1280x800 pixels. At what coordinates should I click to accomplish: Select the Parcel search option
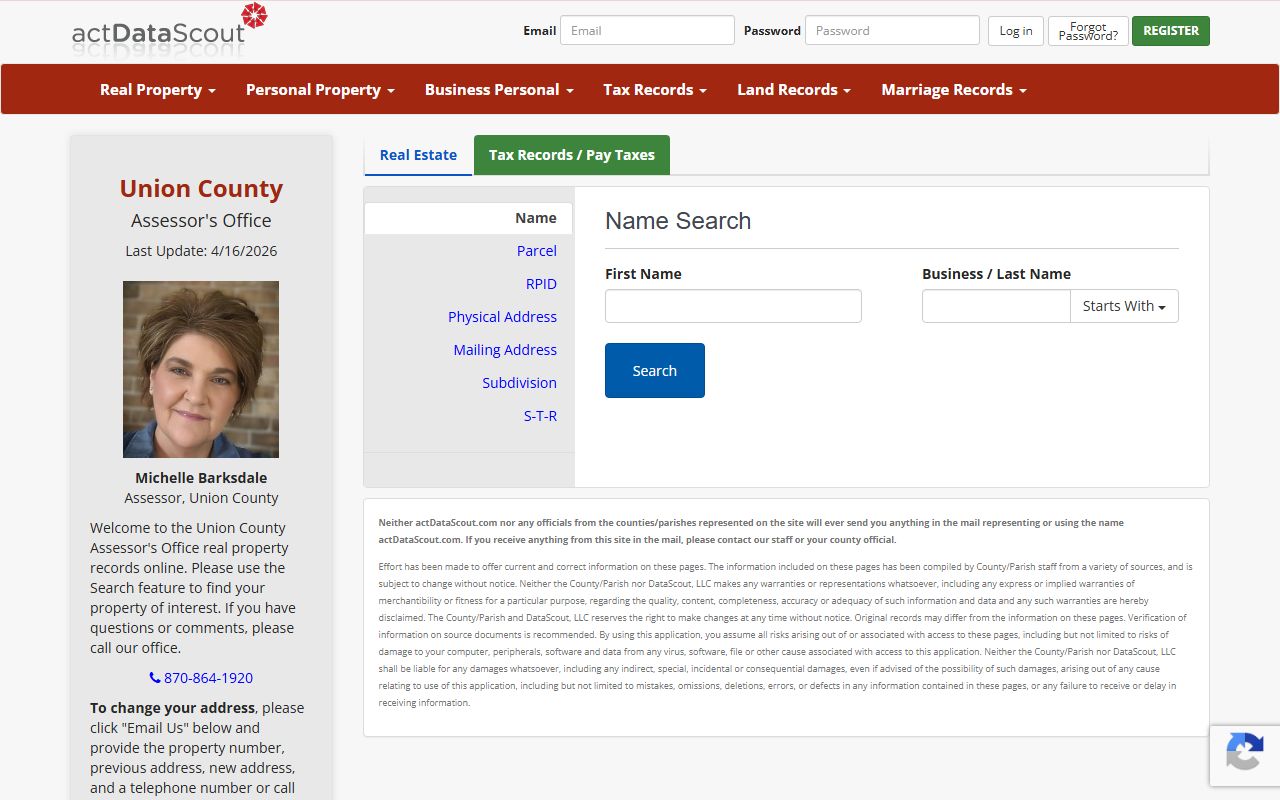[537, 251]
